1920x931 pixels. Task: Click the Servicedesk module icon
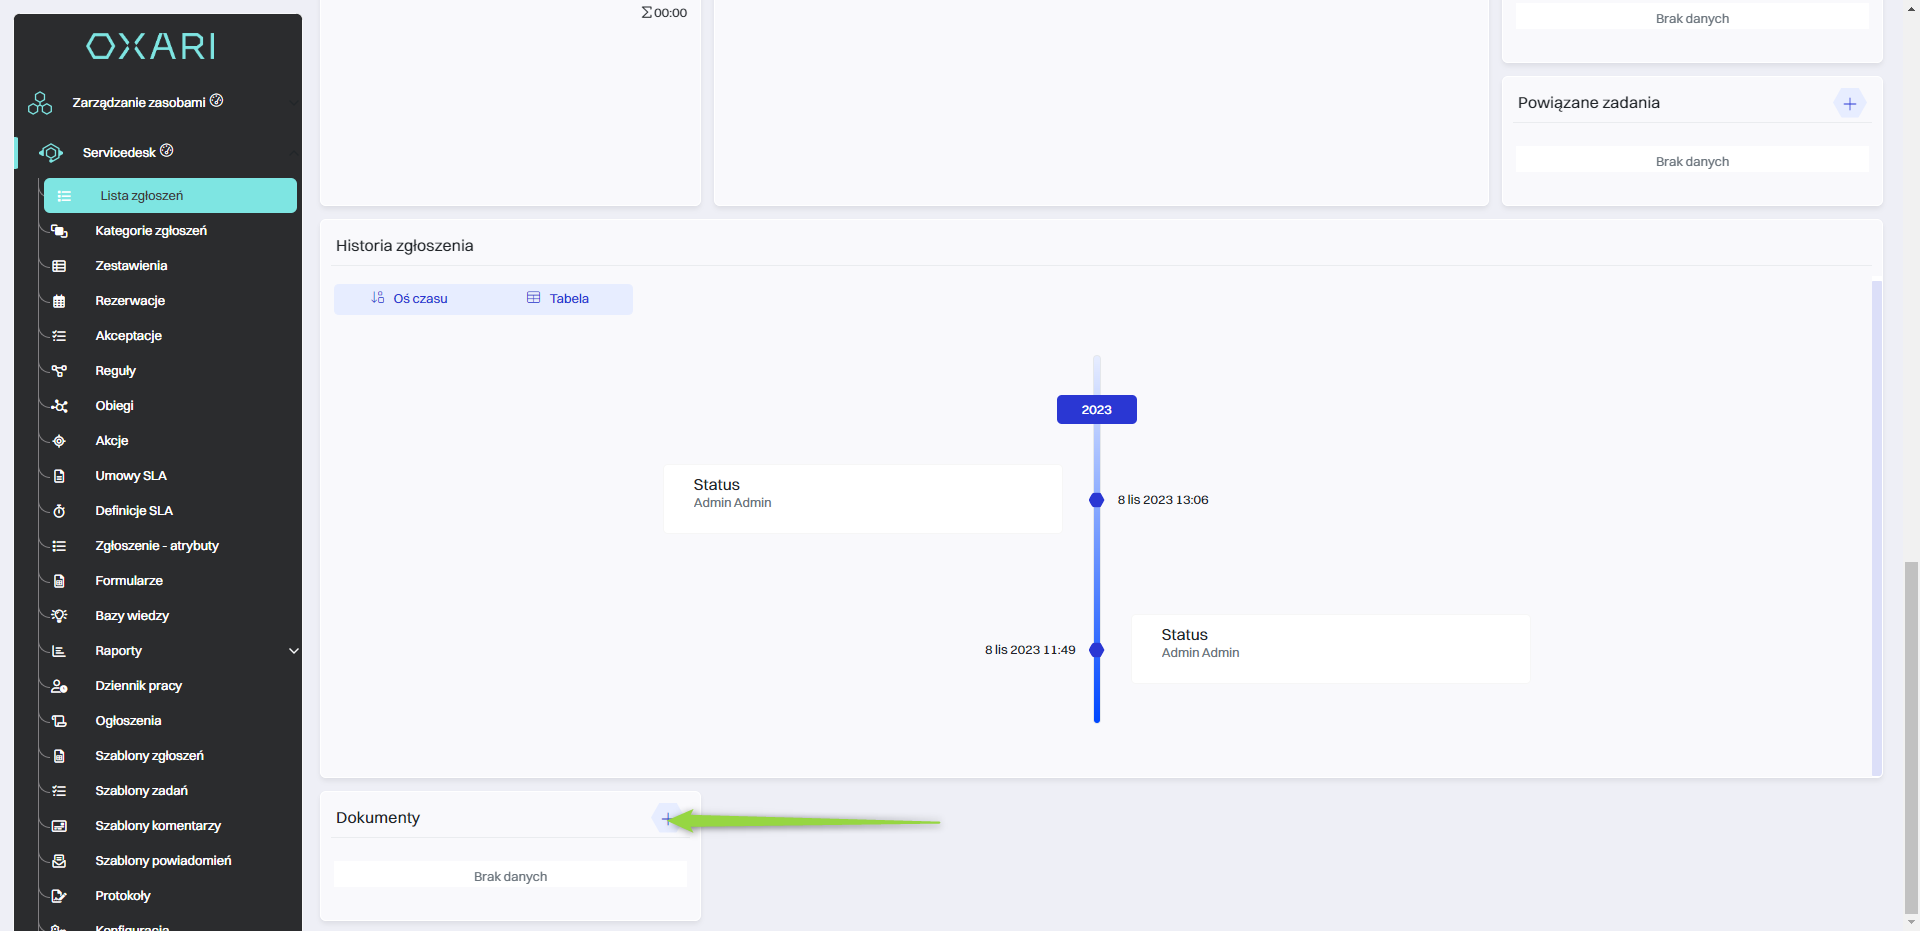51,153
